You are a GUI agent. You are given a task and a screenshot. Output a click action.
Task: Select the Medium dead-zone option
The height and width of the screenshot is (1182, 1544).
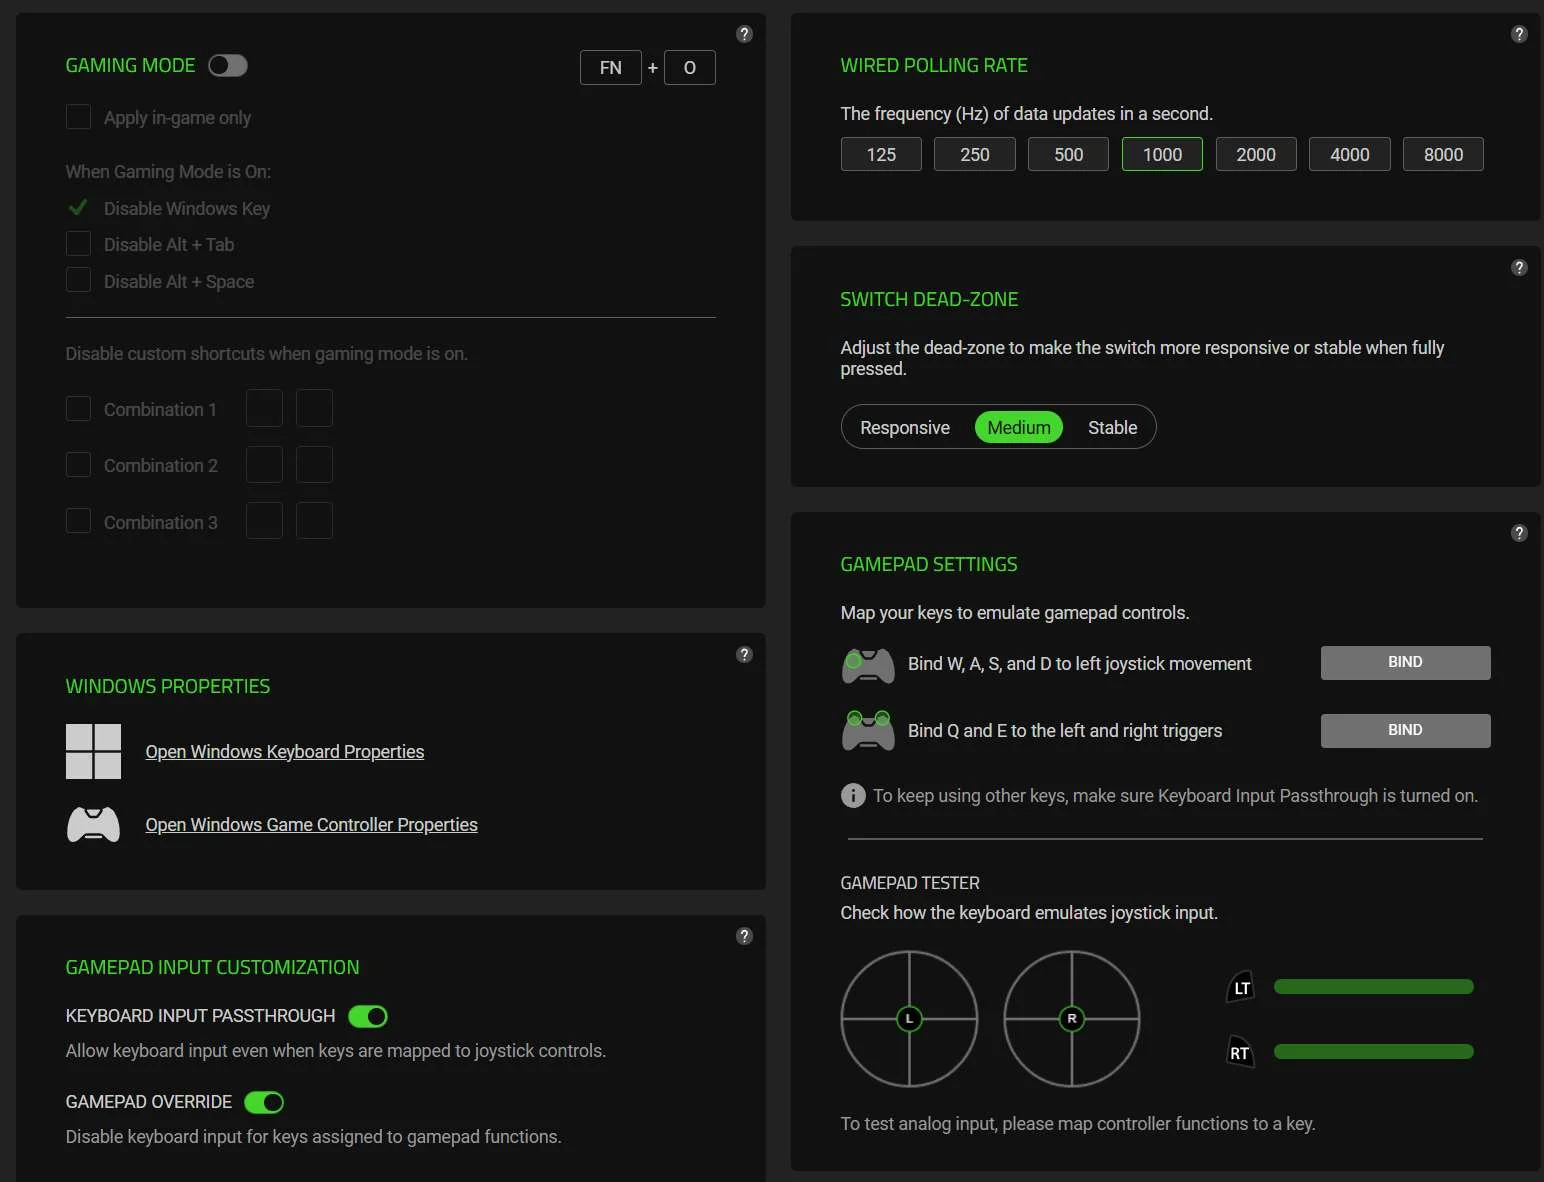(x=1019, y=428)
